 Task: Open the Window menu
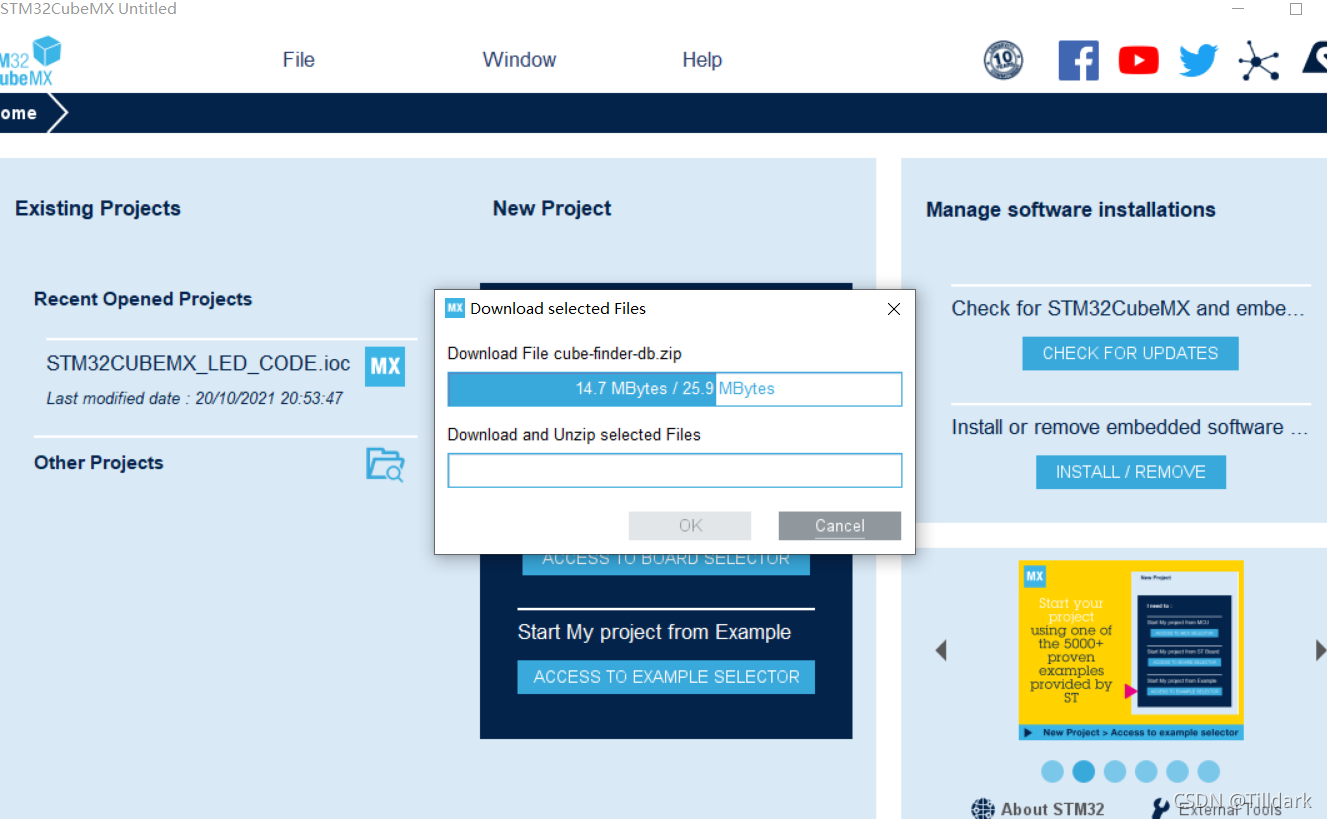pos(520,60)
